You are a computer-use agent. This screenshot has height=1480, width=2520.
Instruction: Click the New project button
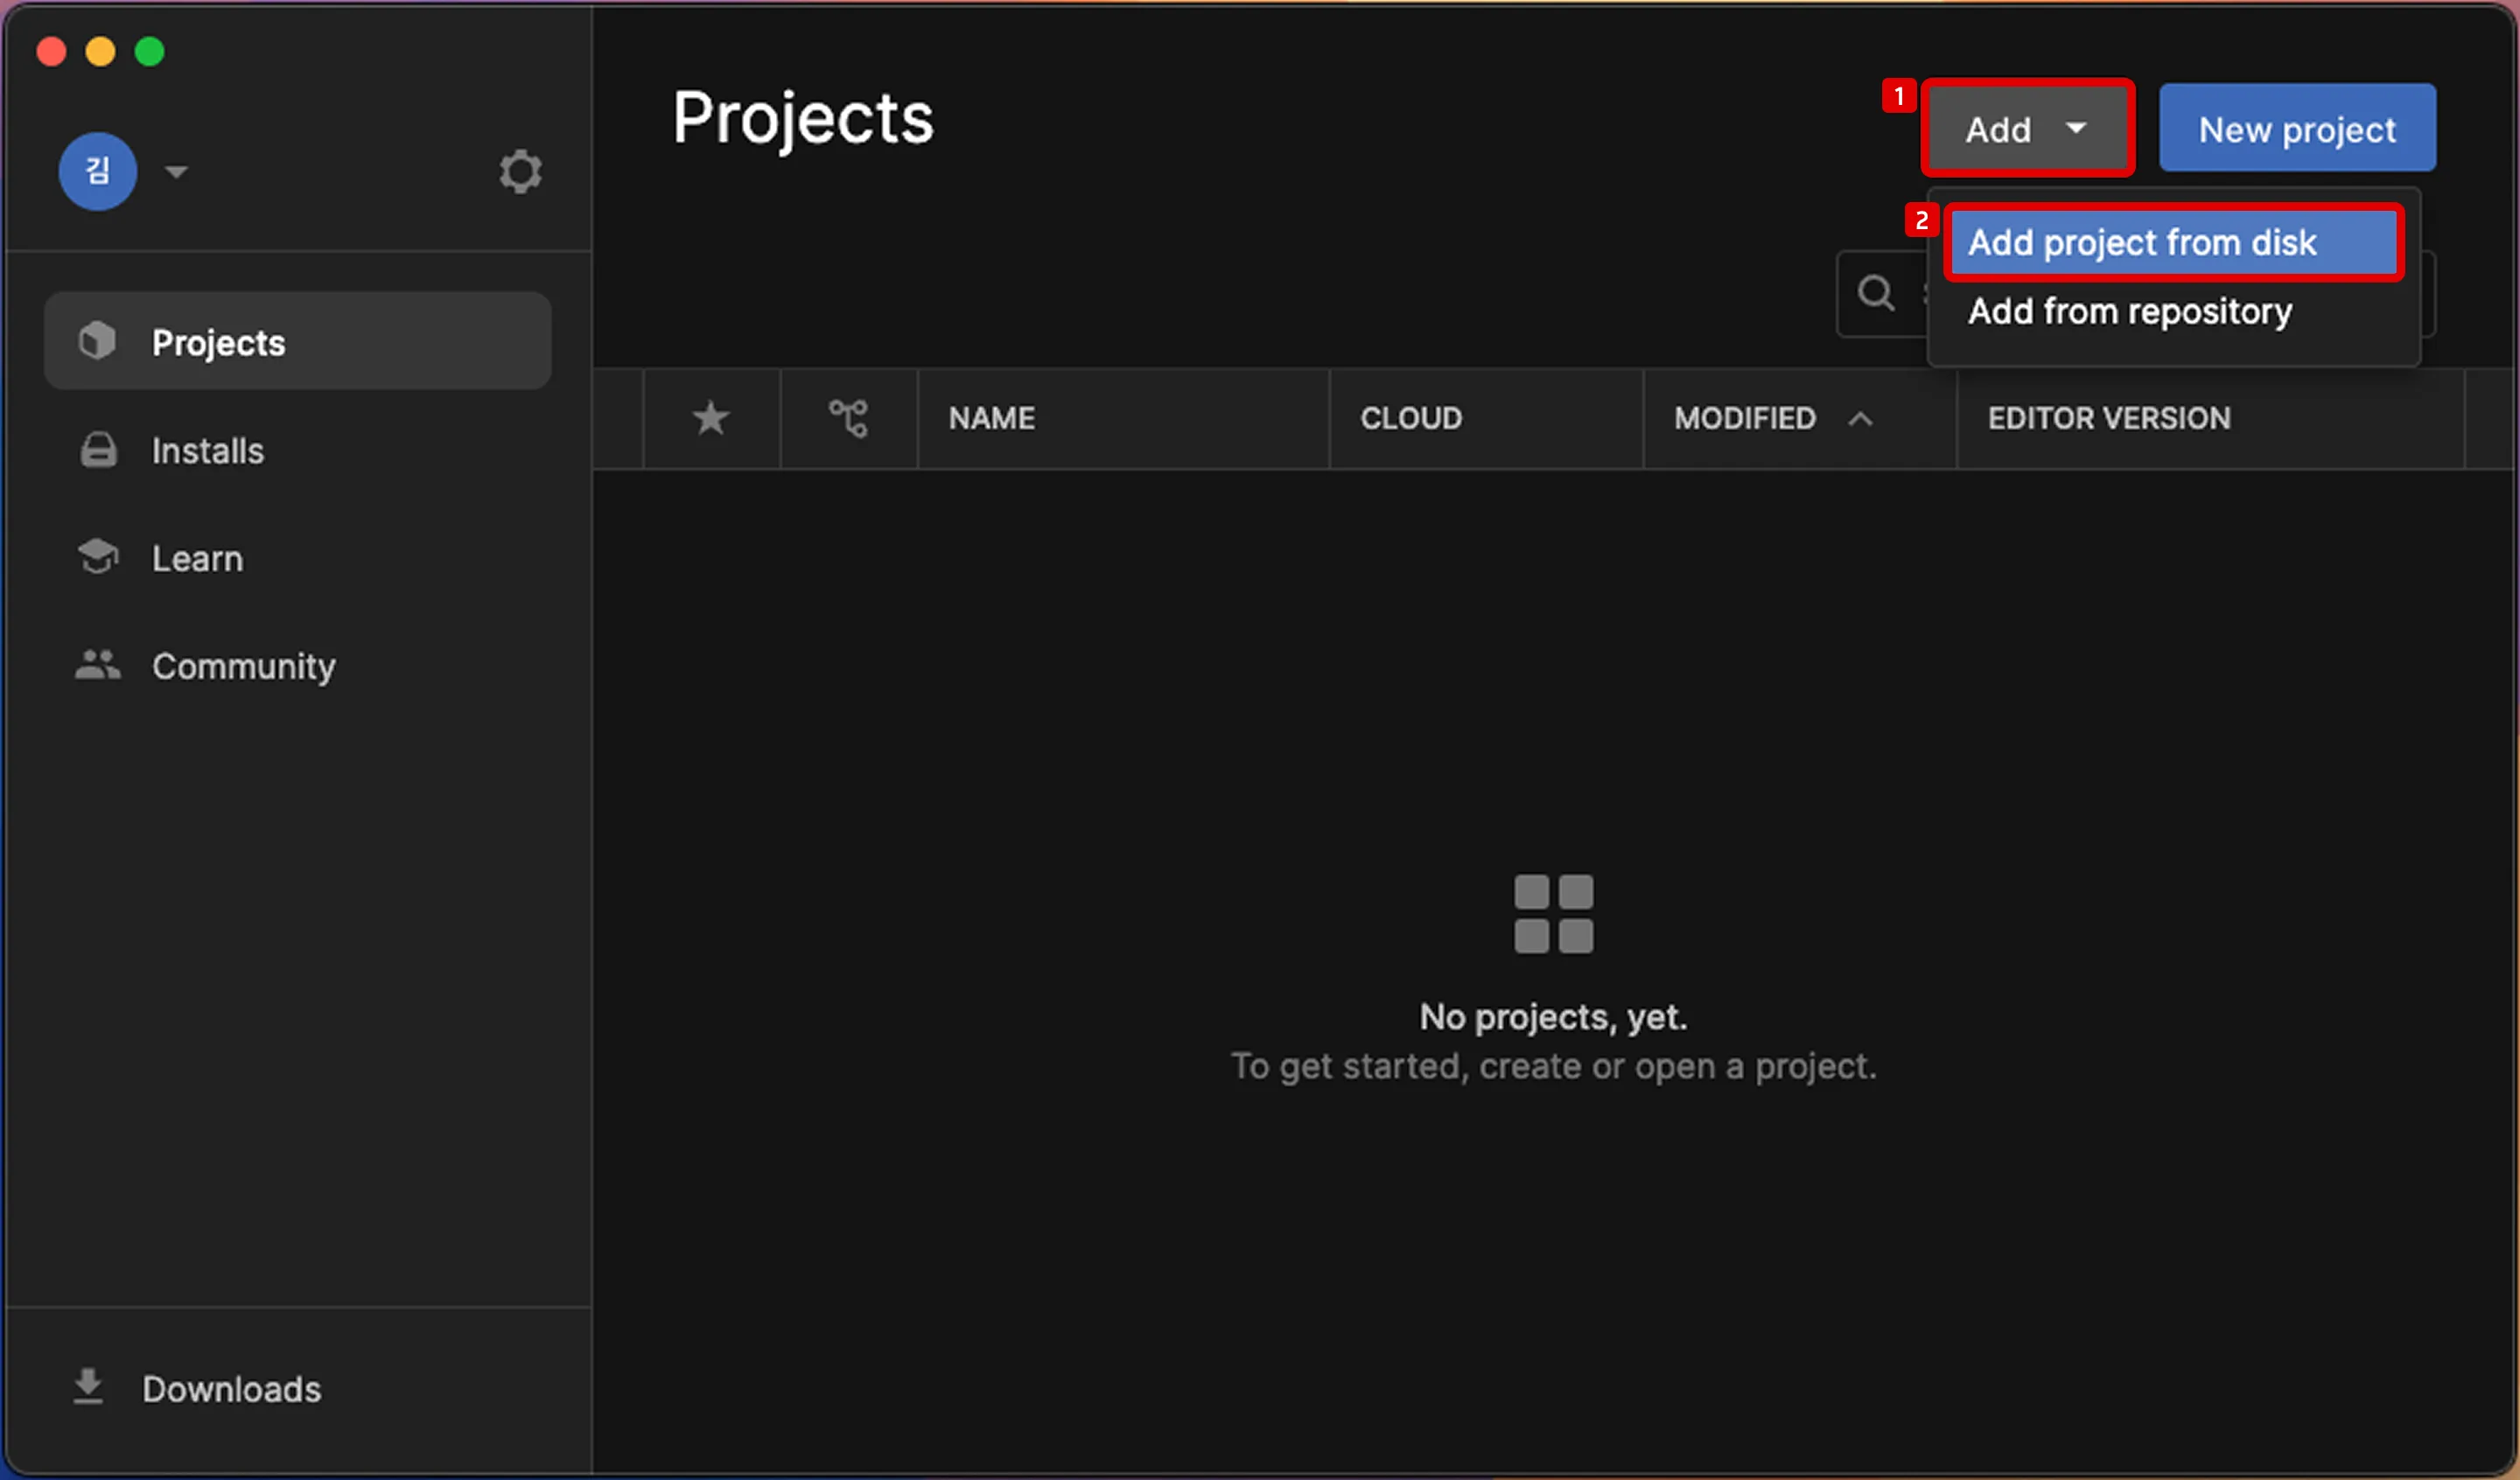2297,129
